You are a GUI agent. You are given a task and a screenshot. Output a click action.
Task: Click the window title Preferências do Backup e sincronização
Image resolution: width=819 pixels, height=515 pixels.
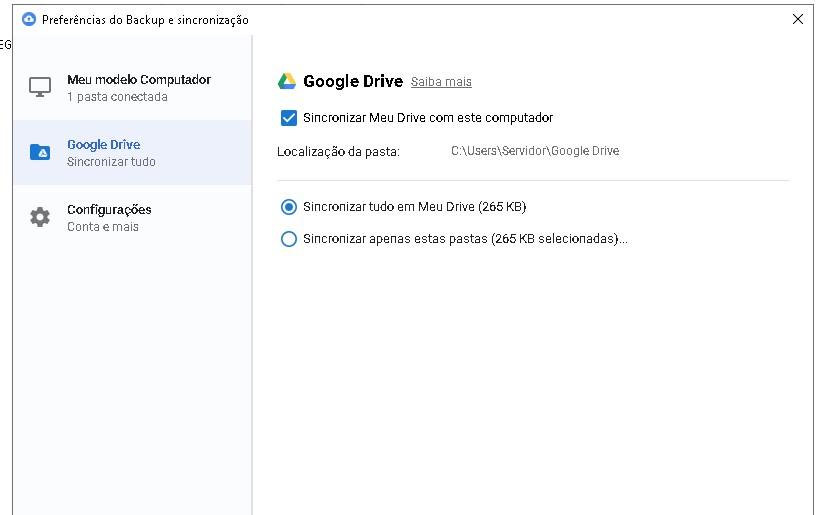click(145, 20)
